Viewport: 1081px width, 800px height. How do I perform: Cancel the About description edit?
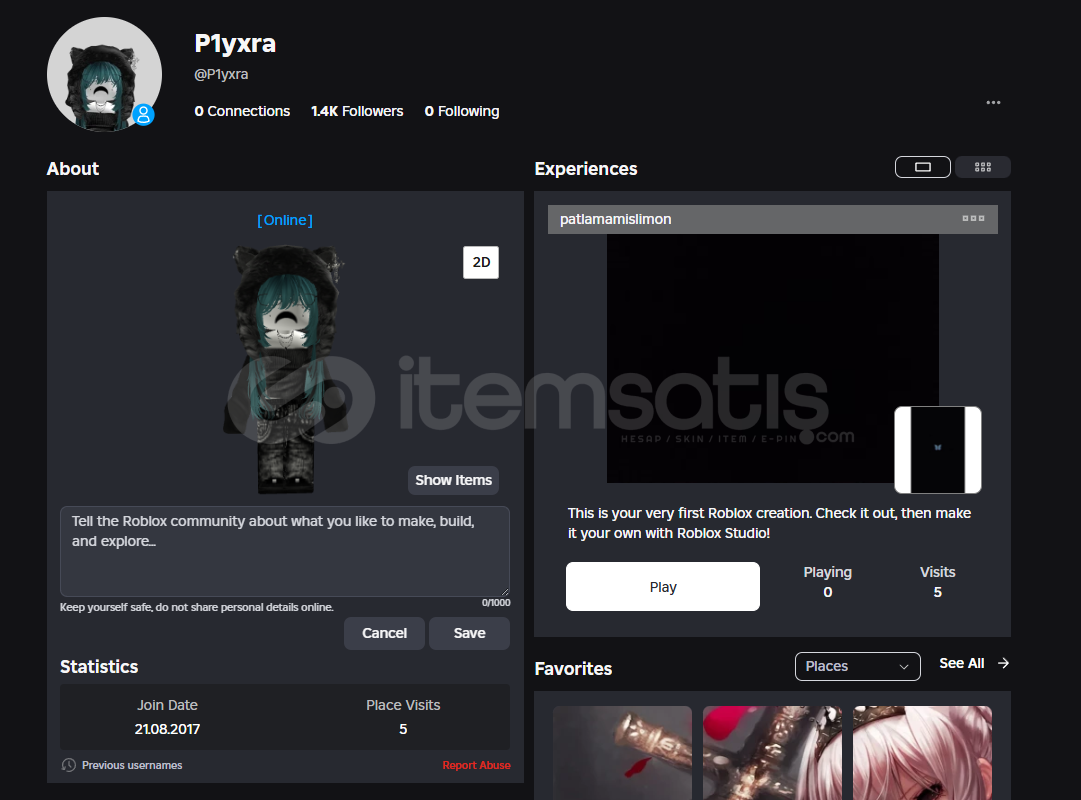(384, 633)
